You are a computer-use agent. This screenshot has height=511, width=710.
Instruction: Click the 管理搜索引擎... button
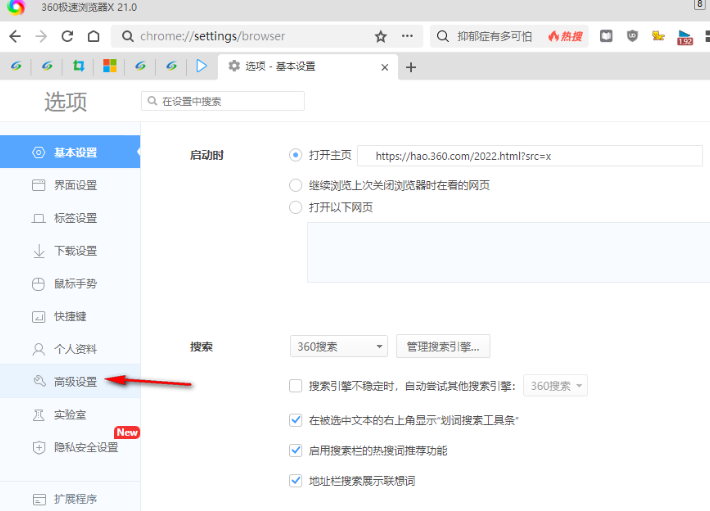click(x=443, y=347)
